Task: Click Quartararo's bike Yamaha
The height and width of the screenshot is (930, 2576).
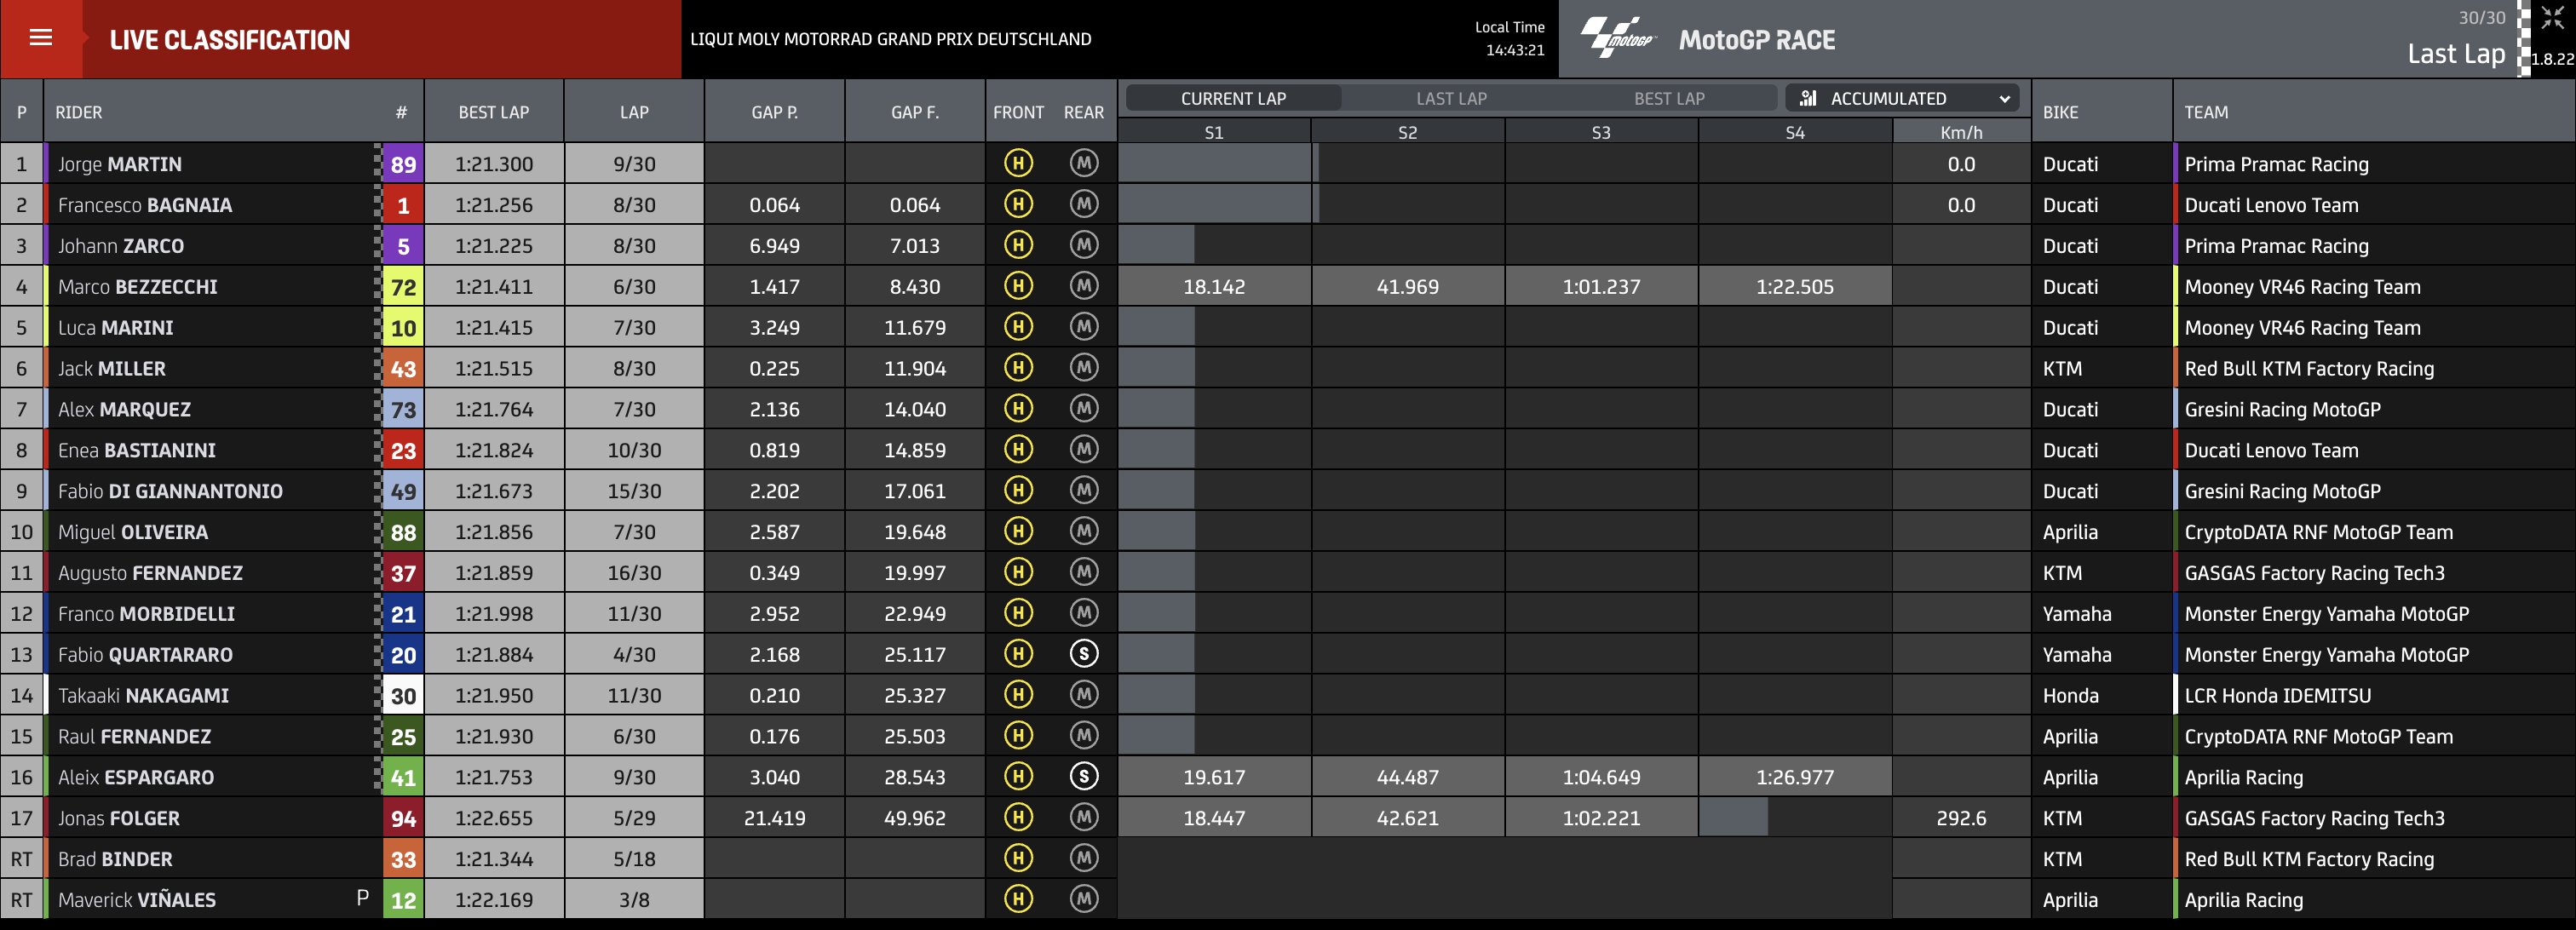Action: pos(2077,655)
